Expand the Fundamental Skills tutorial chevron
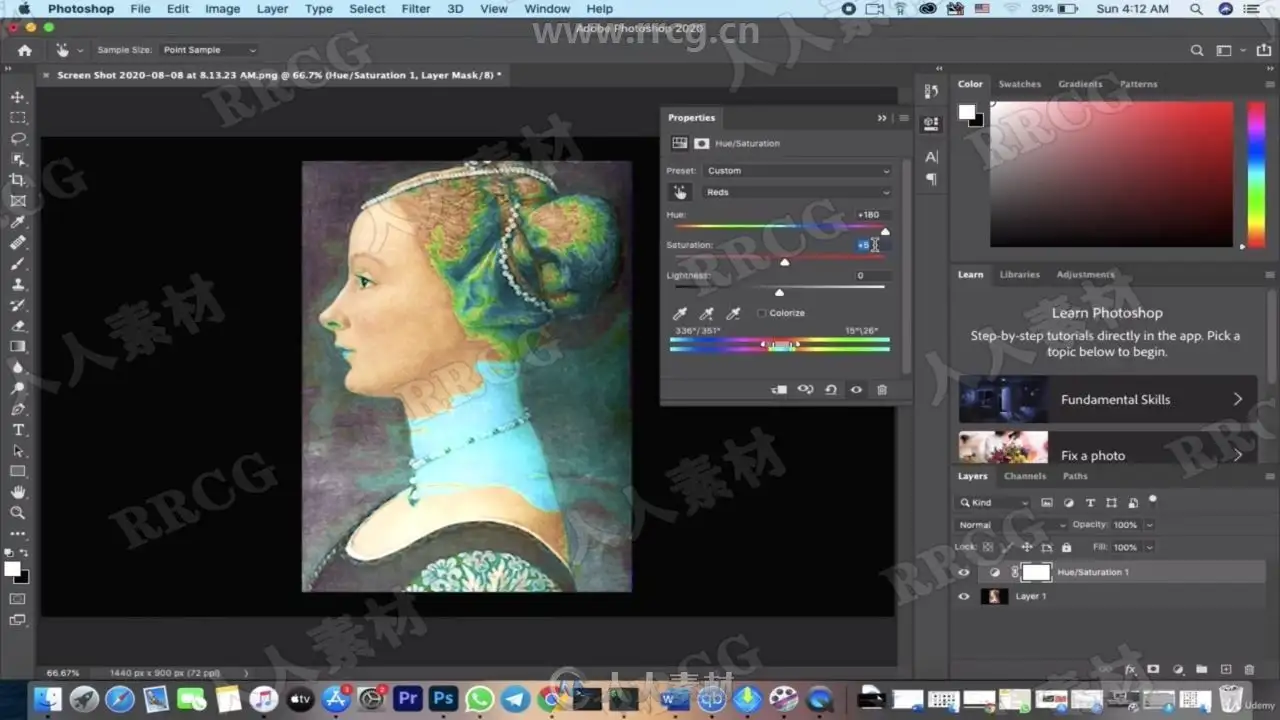Screen dimensions: 1280x720 [x=1238, y=399]
